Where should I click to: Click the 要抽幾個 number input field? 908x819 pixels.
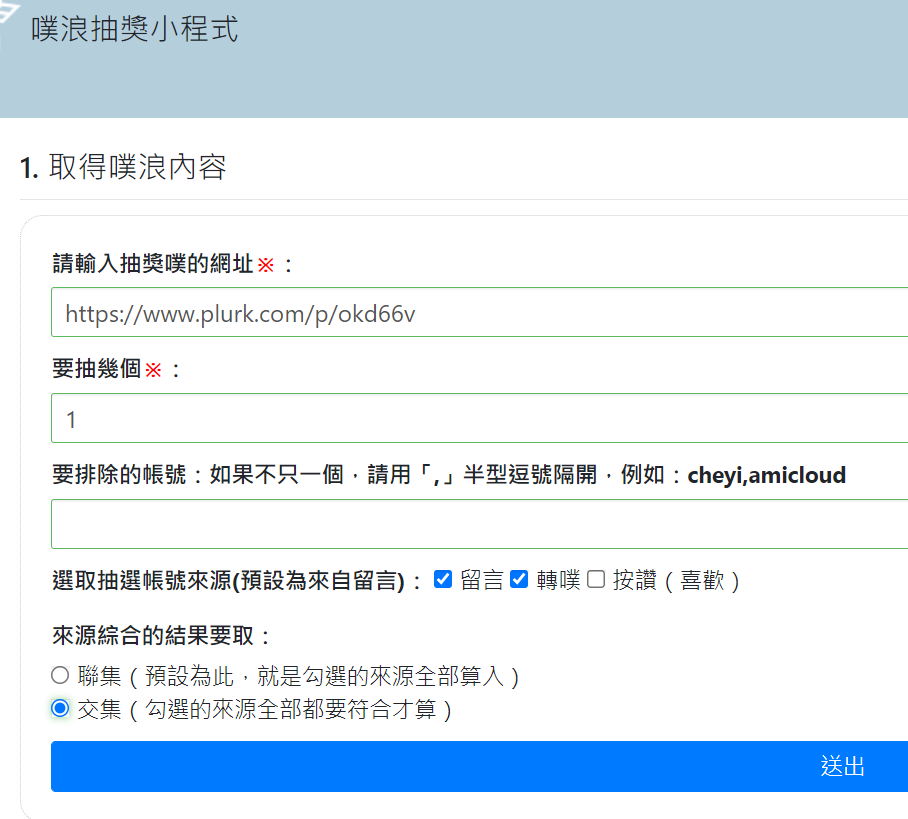479,418
